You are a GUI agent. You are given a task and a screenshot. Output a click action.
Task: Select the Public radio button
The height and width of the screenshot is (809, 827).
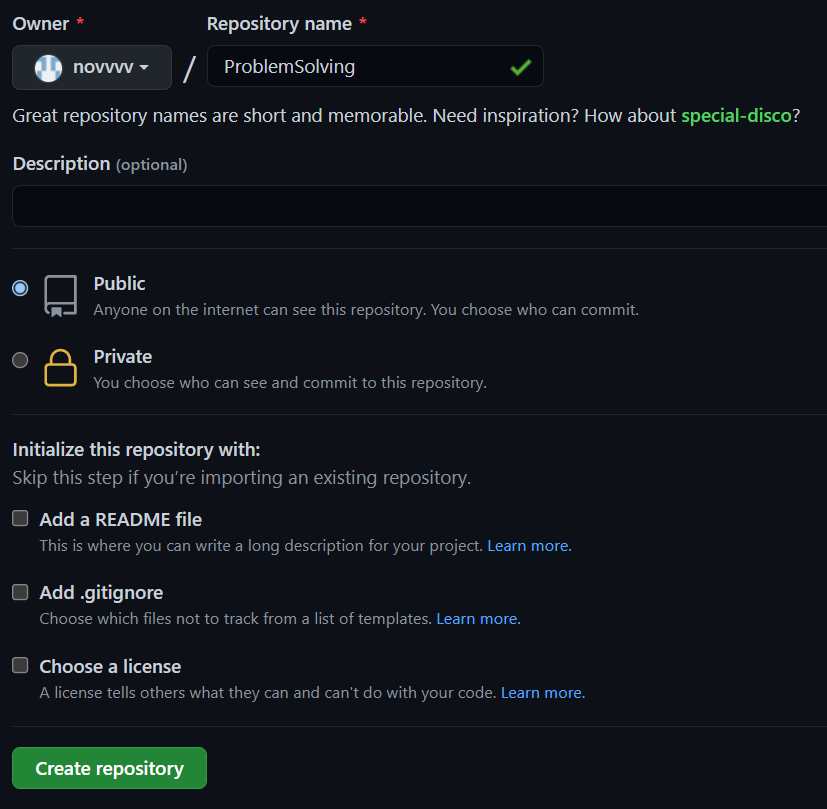[x=20, y=288]
